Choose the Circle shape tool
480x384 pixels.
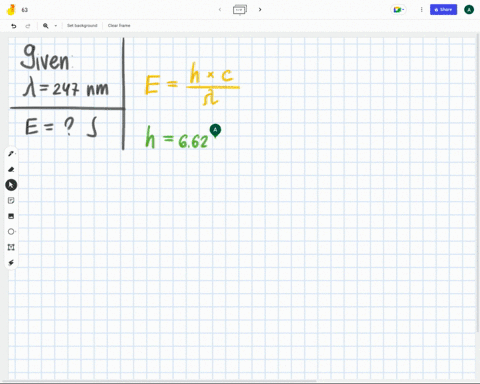click(11, 232)
